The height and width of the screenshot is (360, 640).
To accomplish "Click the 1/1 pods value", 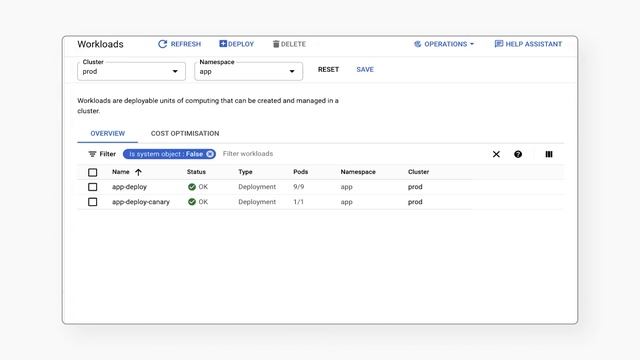I will click(298, 202).
